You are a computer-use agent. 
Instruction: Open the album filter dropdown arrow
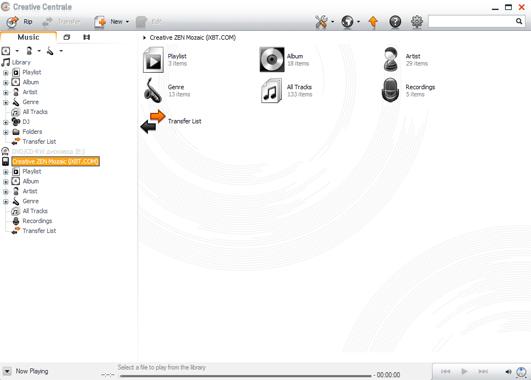(x=17, y=51)
